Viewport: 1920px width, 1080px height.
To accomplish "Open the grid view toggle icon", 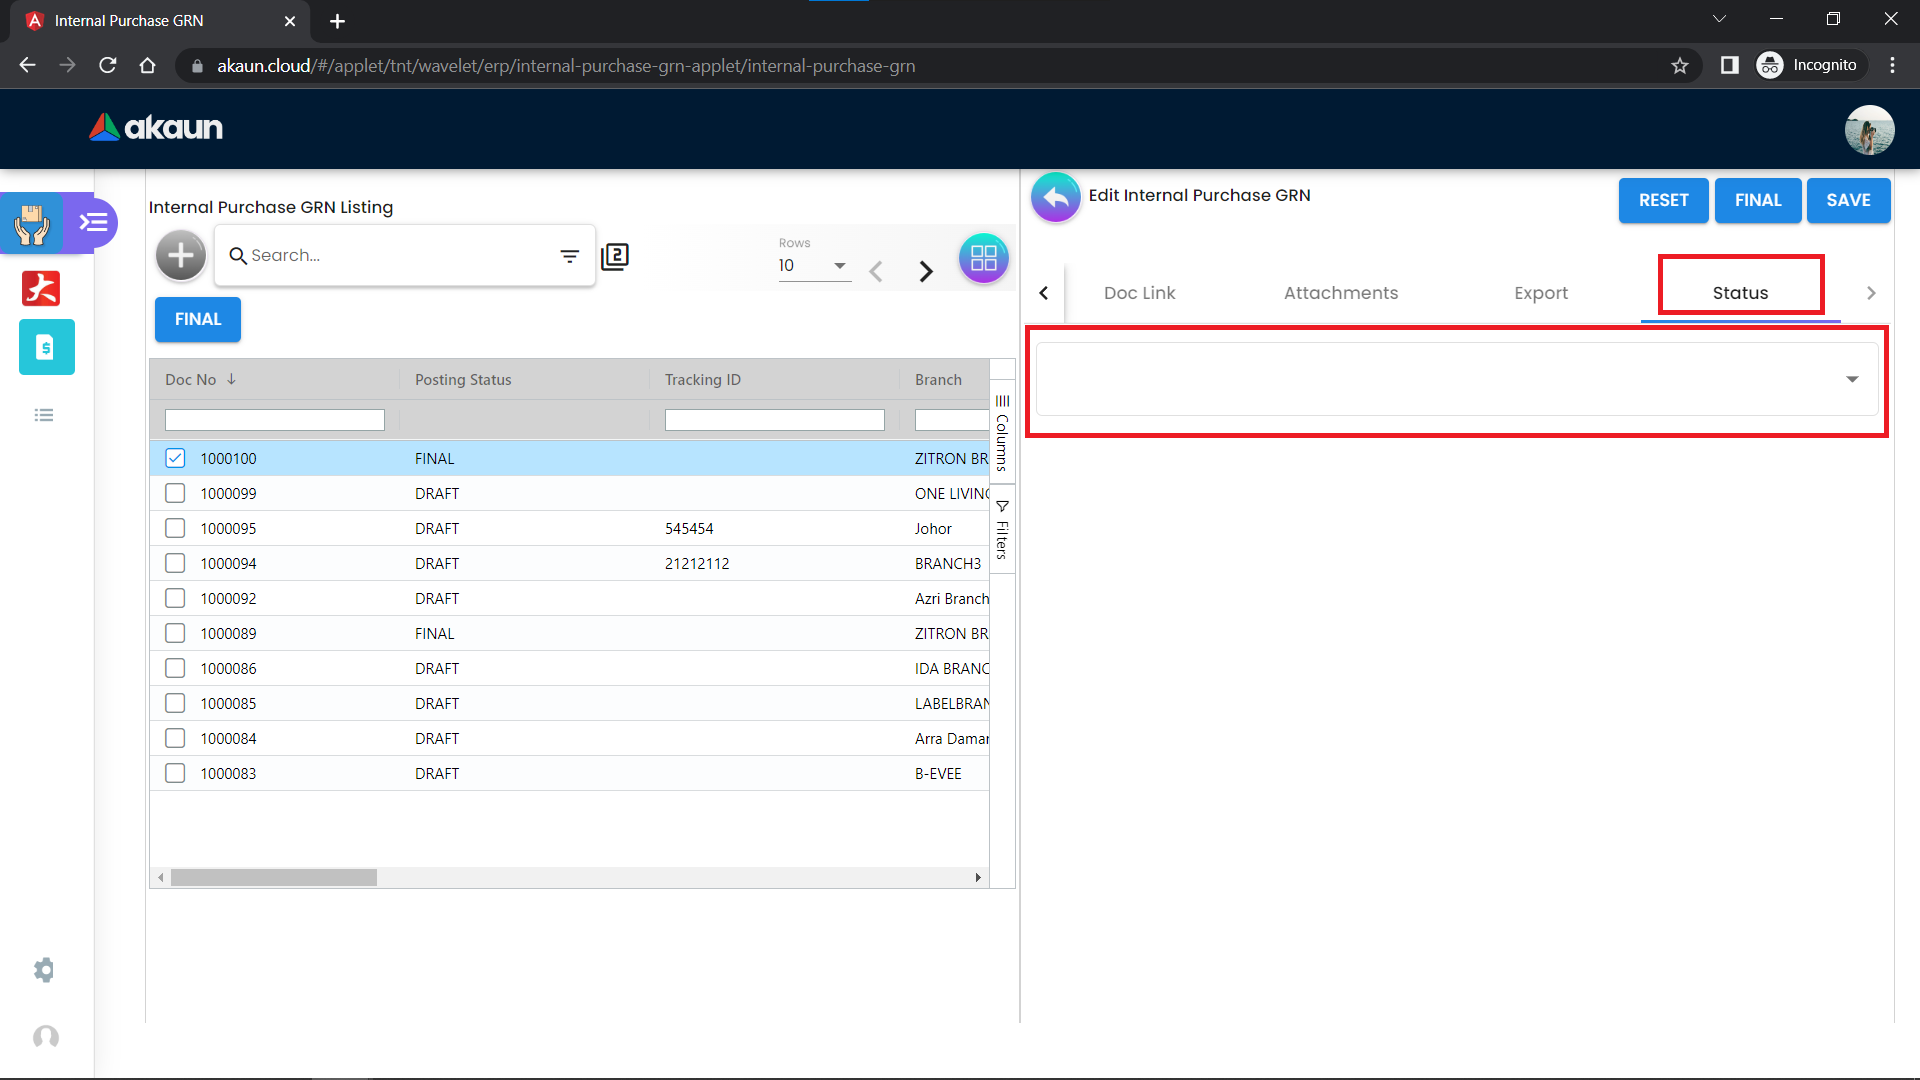I will 983,259.
